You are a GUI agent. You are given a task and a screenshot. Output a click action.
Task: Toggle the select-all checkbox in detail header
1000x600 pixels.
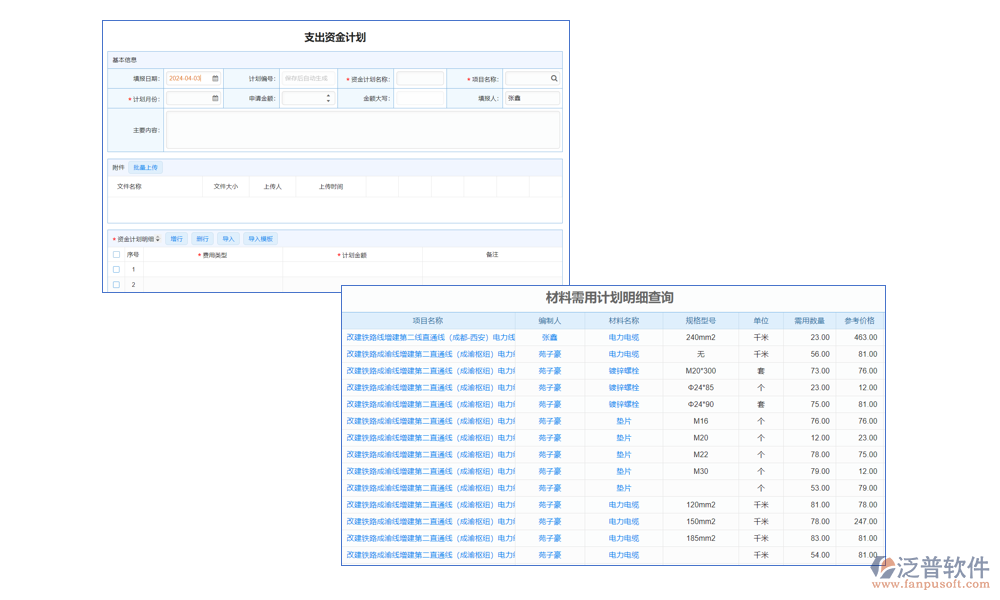click(x=116, y=255)
